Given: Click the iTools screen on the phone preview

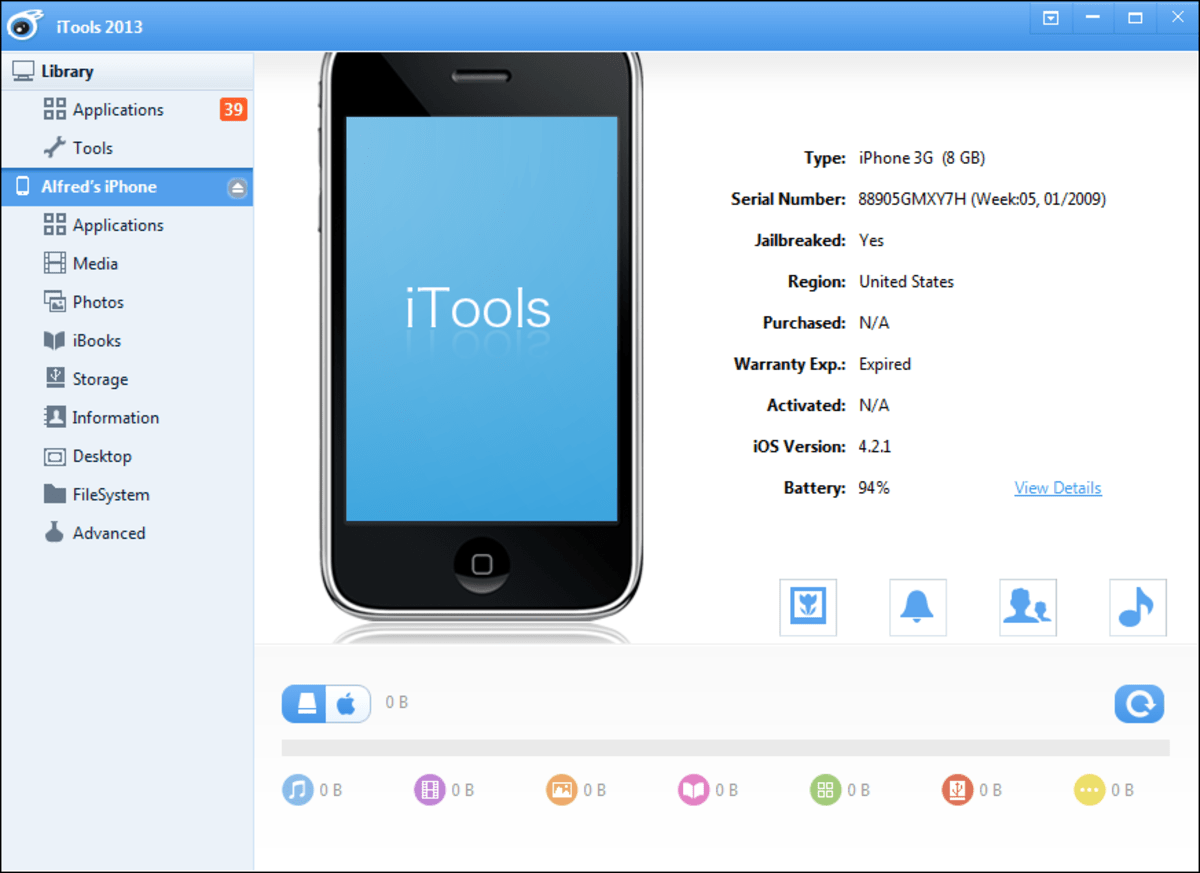Looking at the screenshot, I should 482,319.
